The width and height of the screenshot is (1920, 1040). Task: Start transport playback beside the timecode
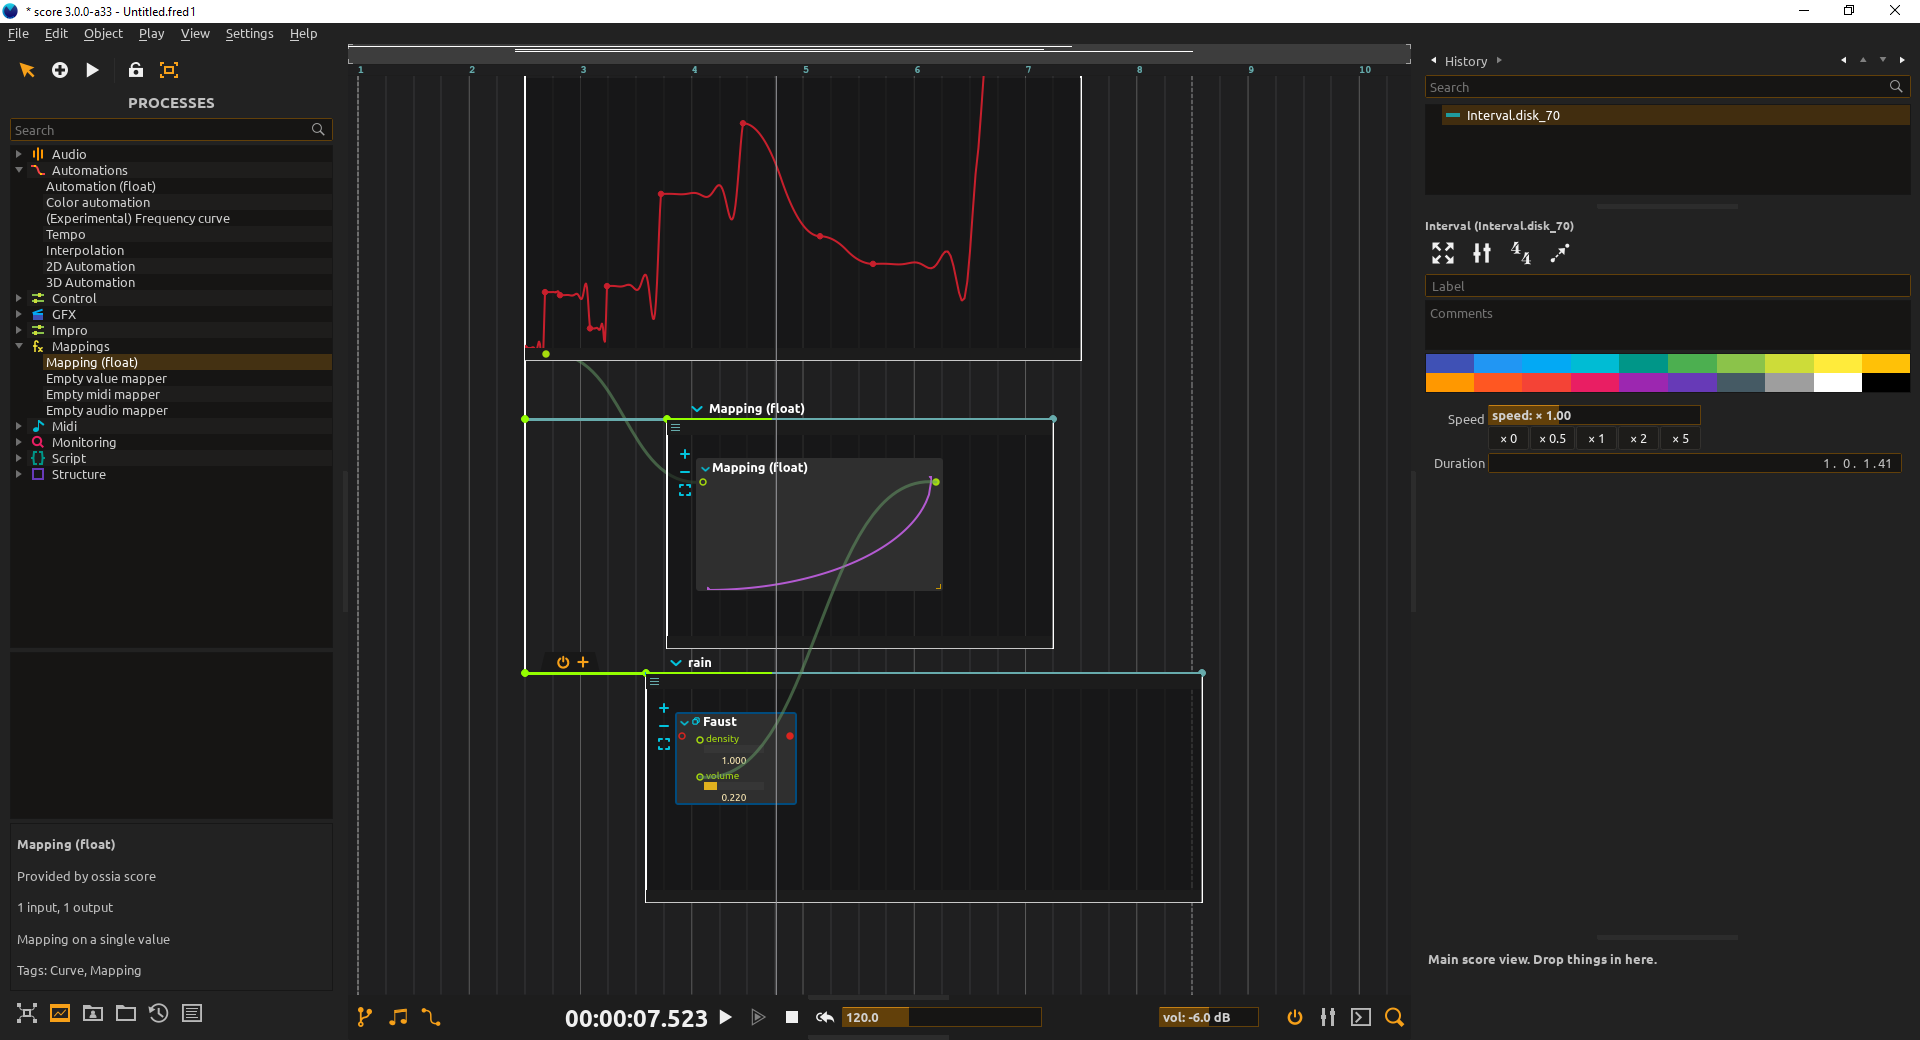[x=726, y=1017]
